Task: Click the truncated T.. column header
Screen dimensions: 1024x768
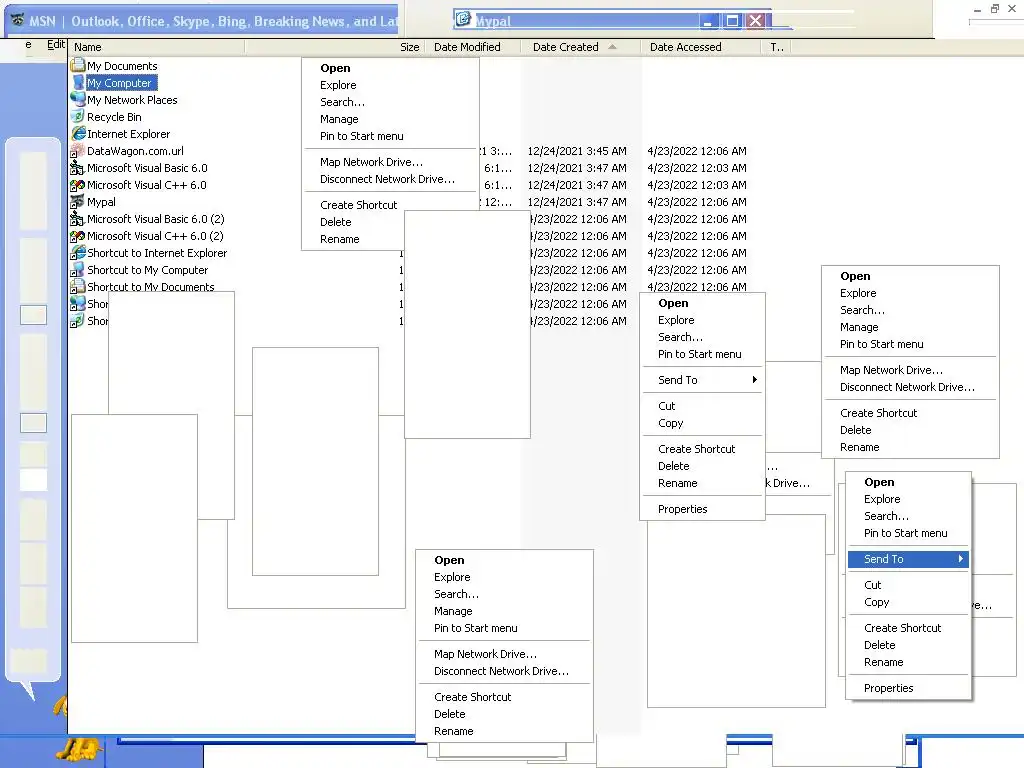Action: coord(776,47)
